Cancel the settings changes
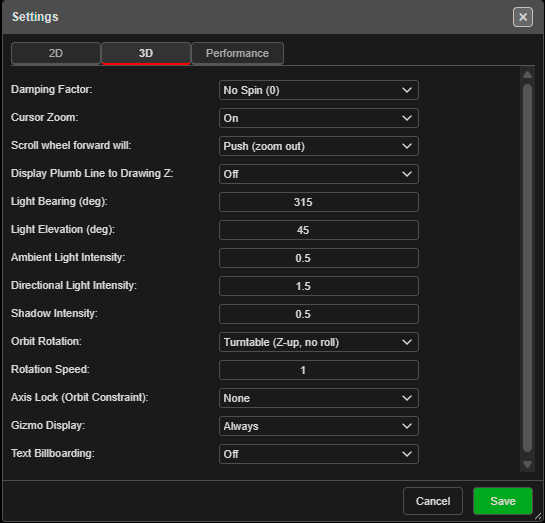Viewport: 545px width, 523px height. [x=433, y=501]
